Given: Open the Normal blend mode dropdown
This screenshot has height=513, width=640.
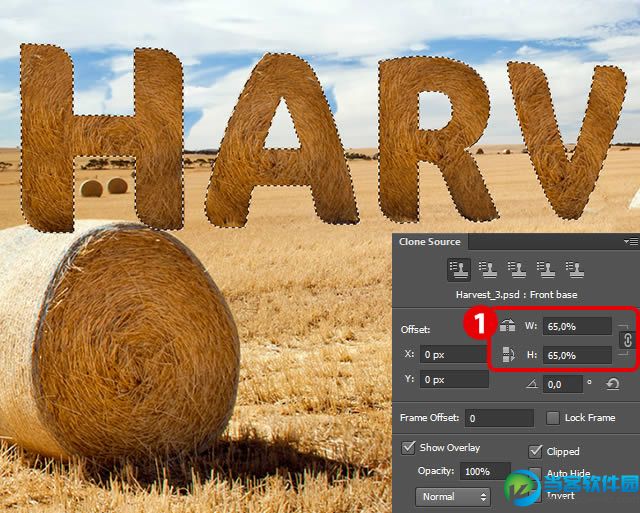Looking at the screenshot, I should 453,497.
